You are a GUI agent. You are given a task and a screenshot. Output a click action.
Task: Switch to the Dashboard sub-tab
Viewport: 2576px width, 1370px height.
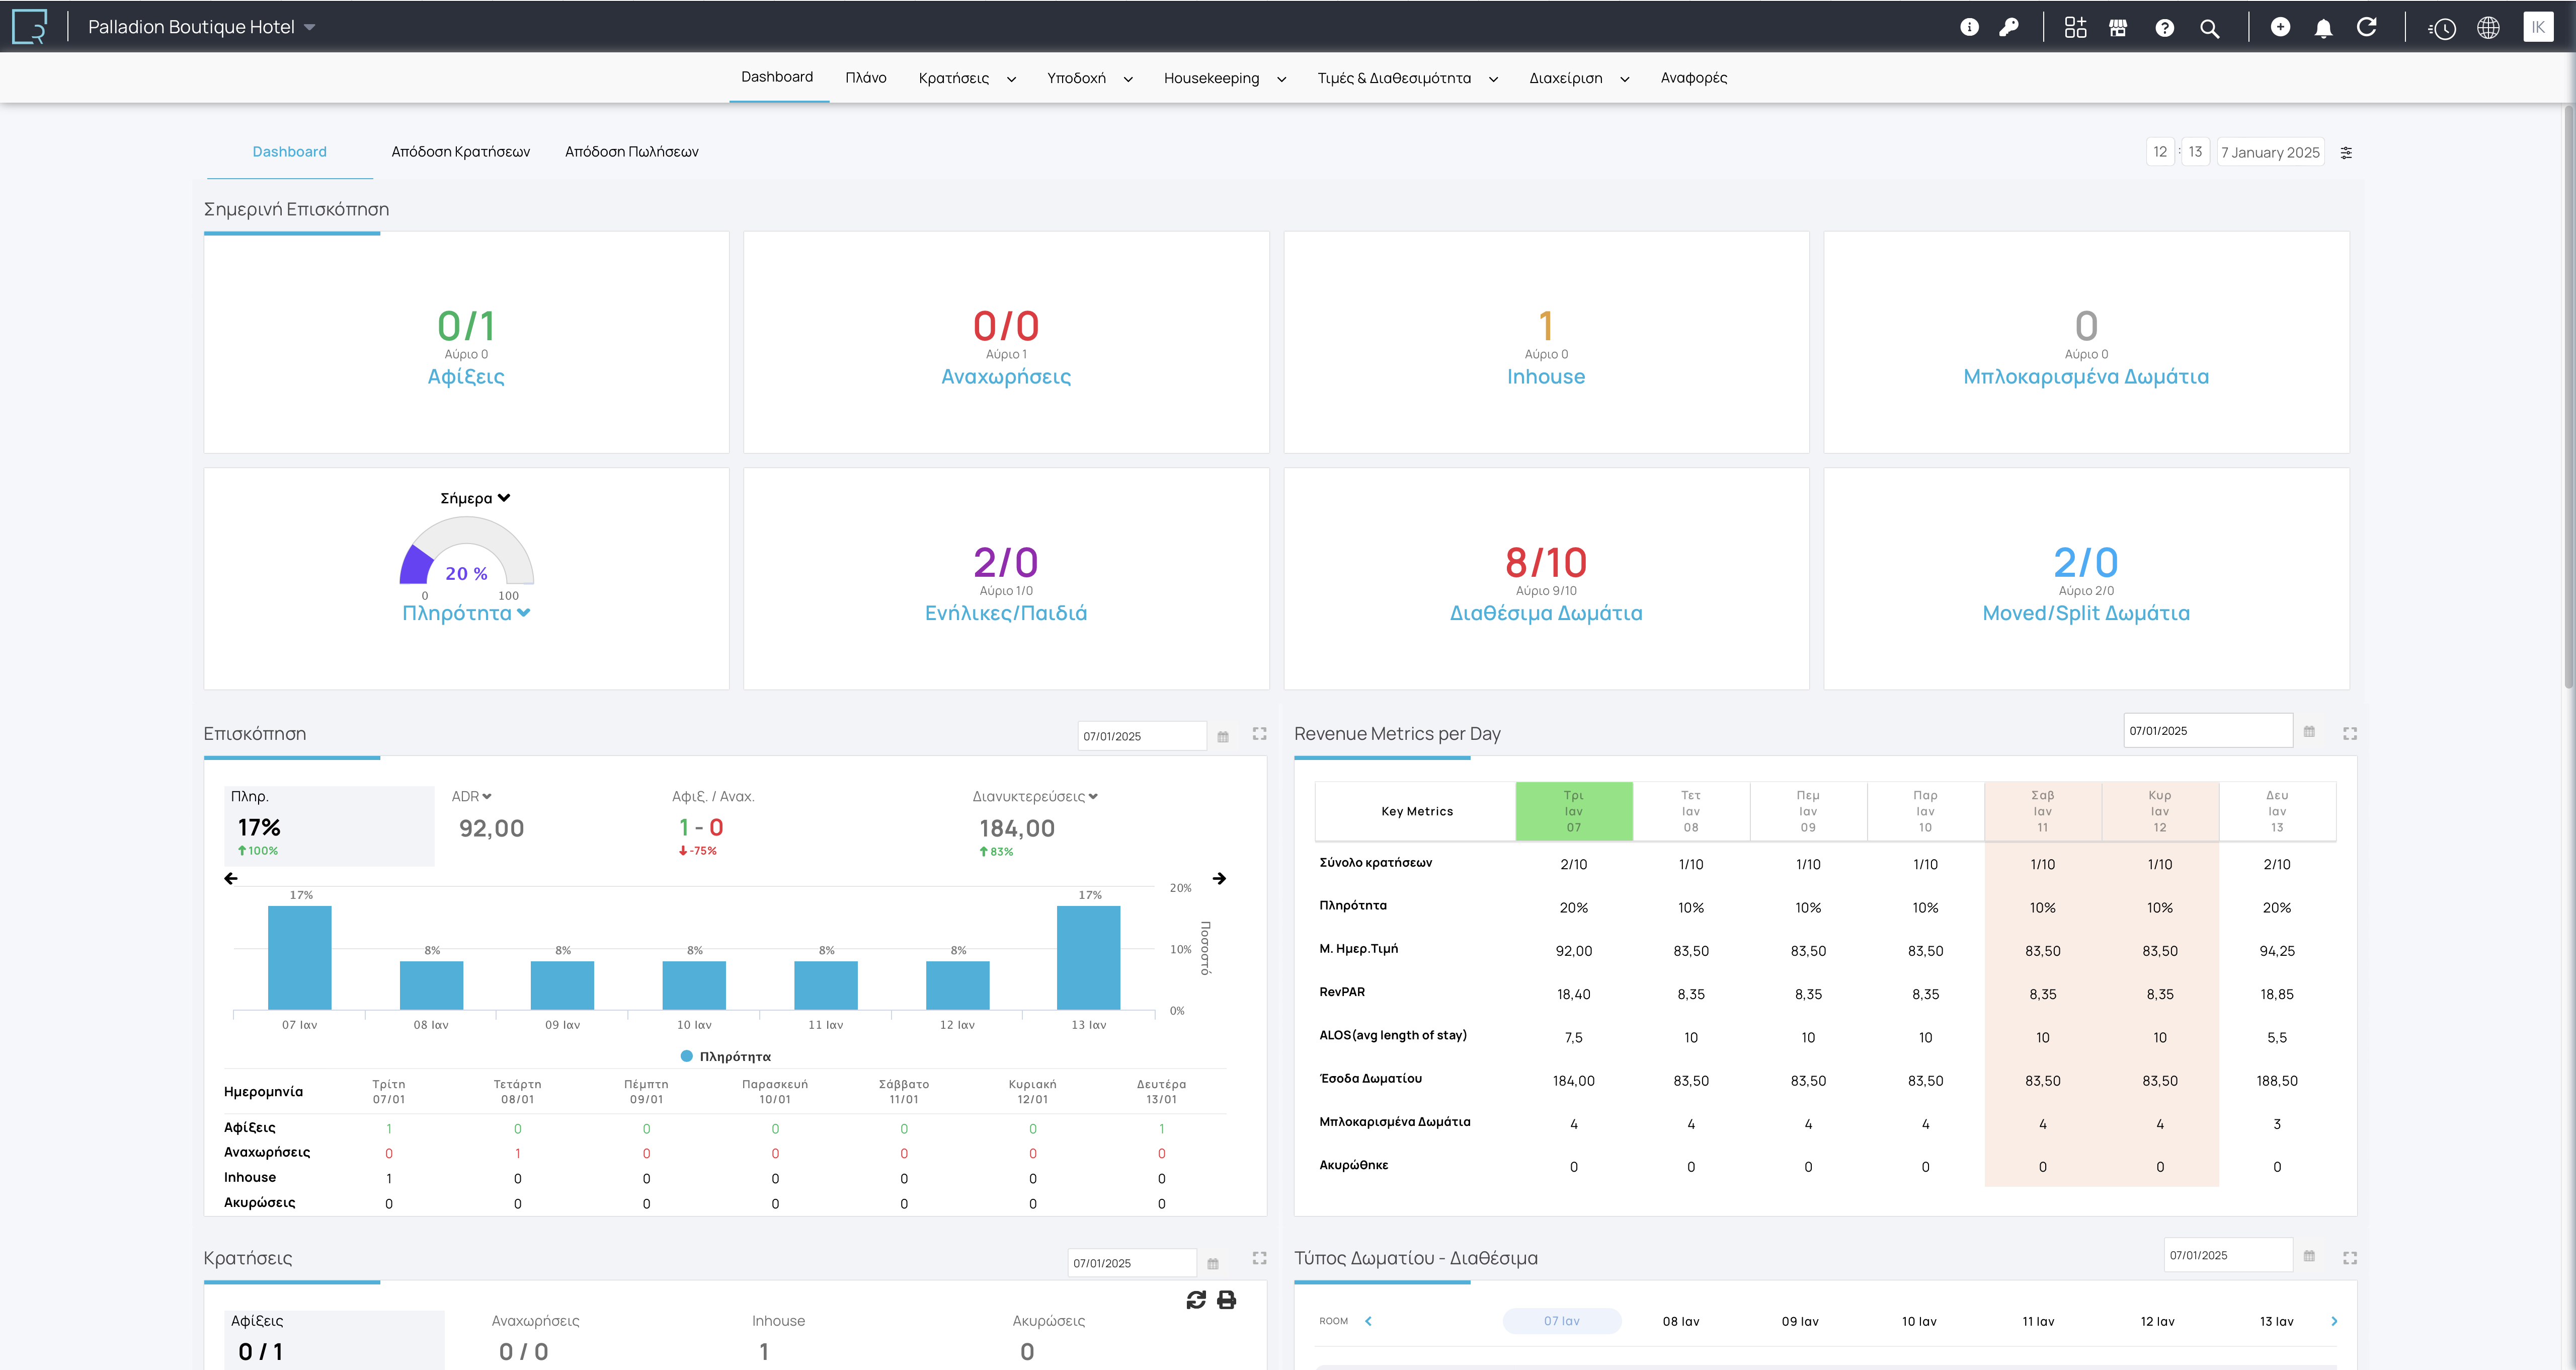(x=290, y=152)
